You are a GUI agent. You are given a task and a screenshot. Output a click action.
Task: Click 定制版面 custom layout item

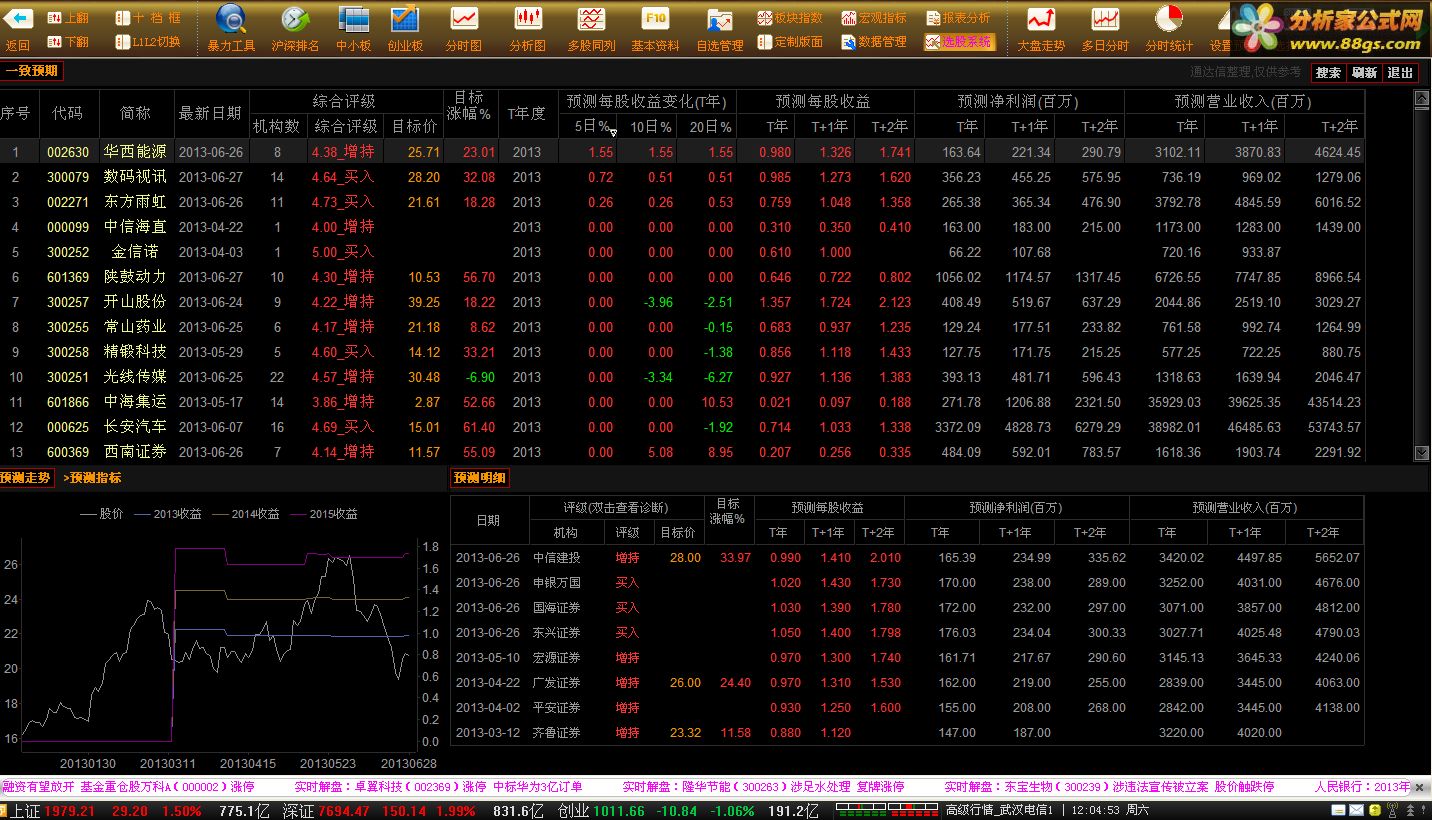coord(790,42)
